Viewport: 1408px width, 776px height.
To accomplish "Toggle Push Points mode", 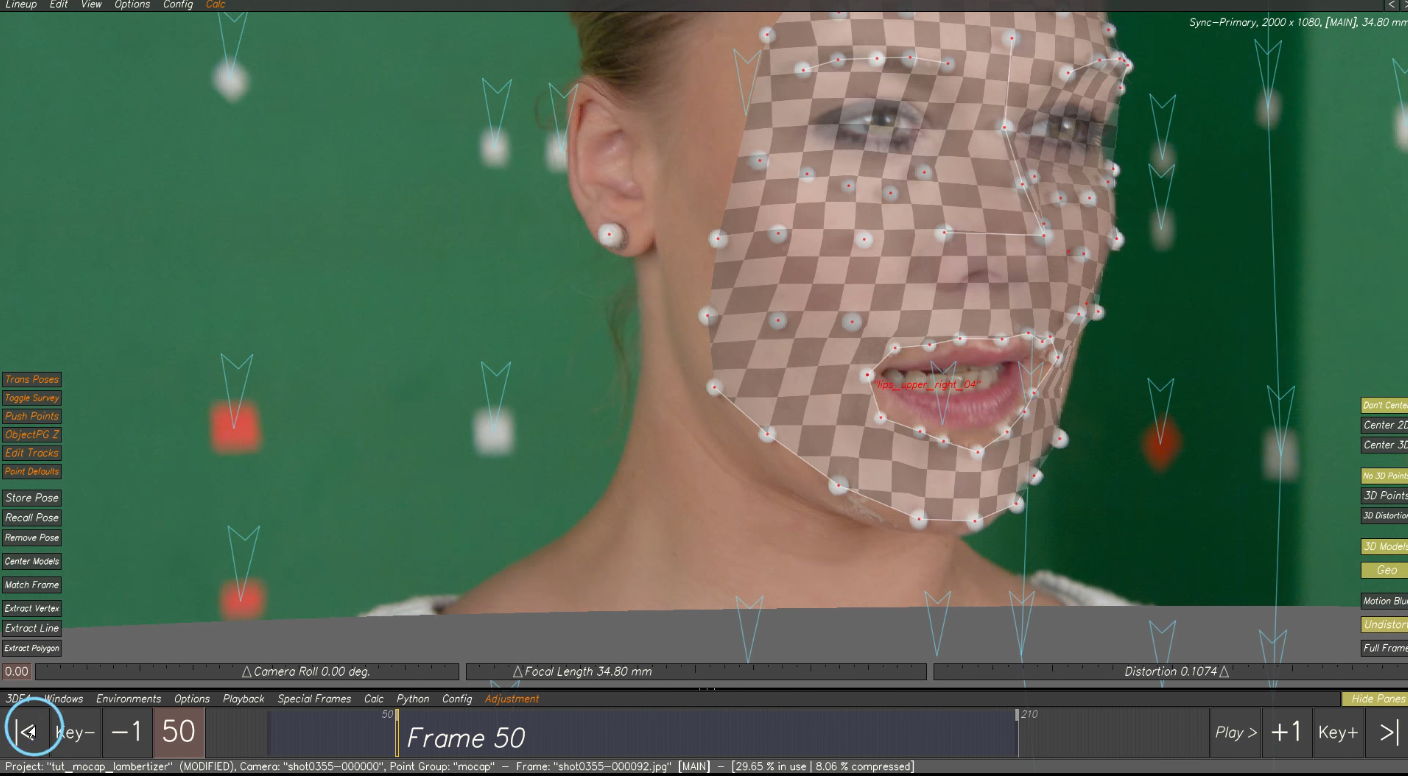I will click(x=32, y=416).
